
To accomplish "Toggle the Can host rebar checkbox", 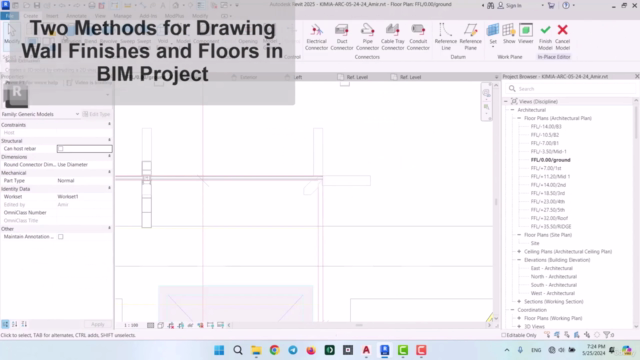I will click(x=60, y=149).
